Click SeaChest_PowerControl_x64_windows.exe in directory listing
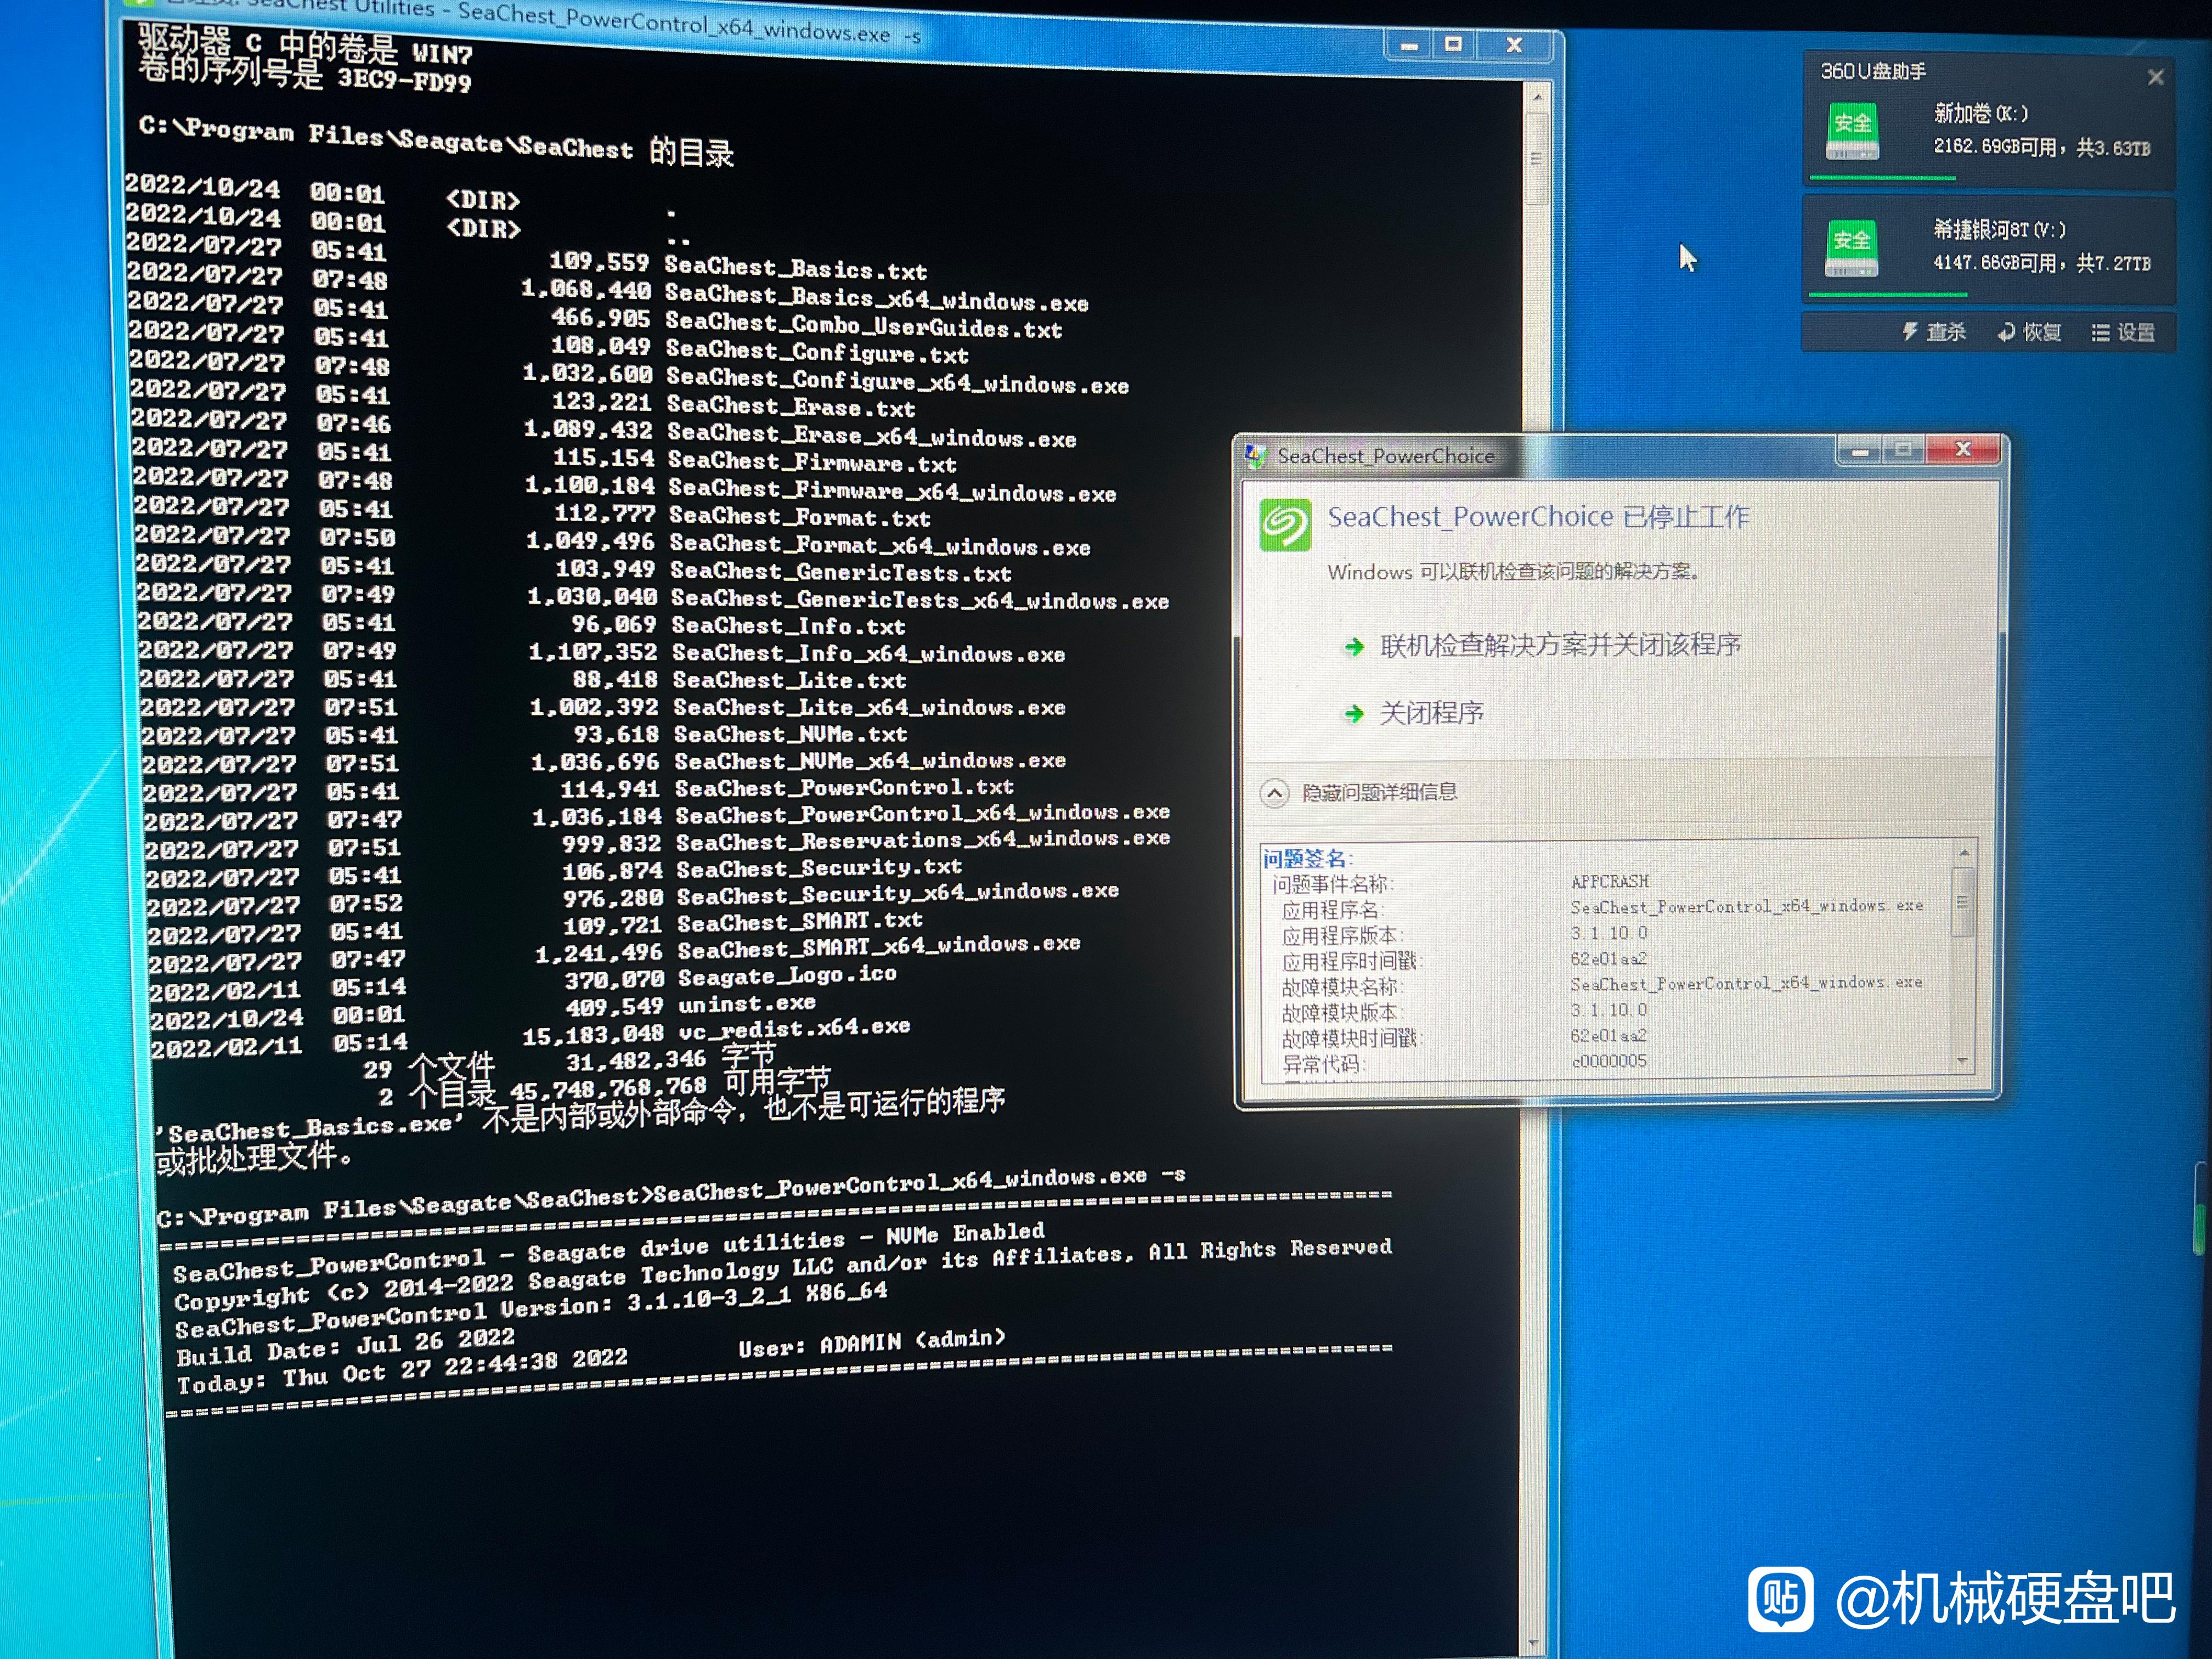Screen dimensions: 2212x1659 click(922, 813)
